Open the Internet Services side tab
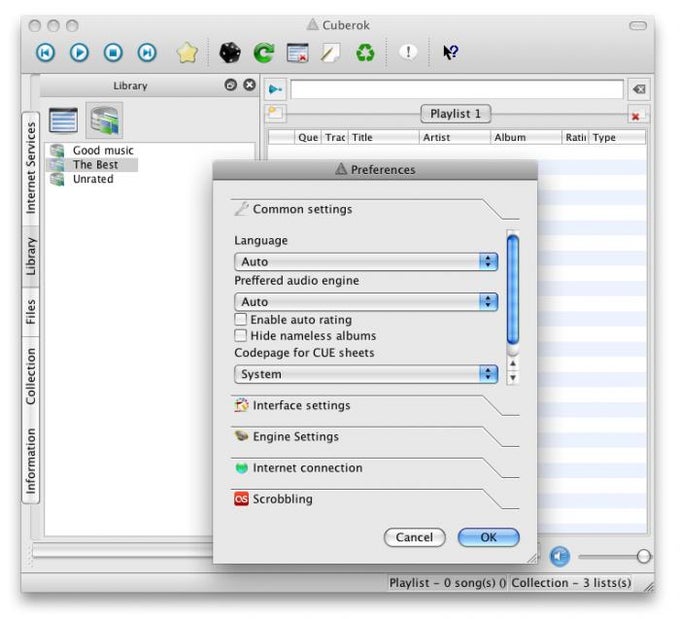 coord(30,168)
